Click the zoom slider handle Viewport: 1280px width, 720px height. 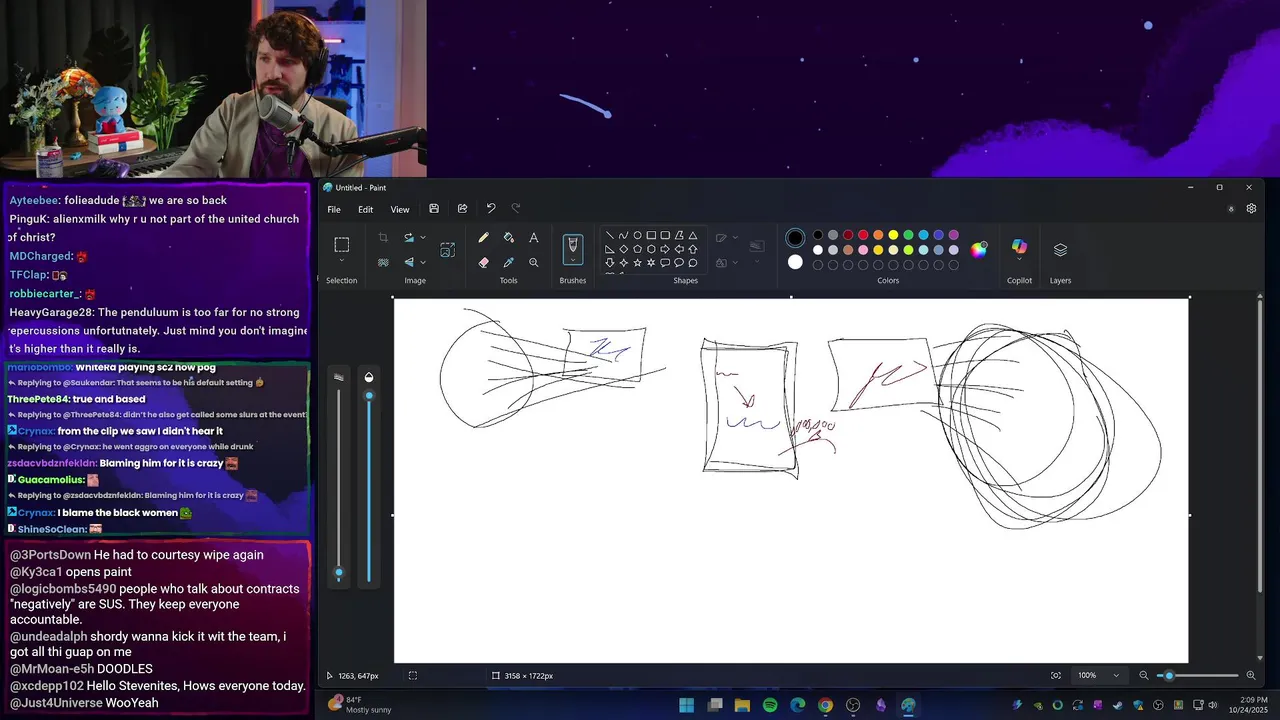pos(1169,676)
